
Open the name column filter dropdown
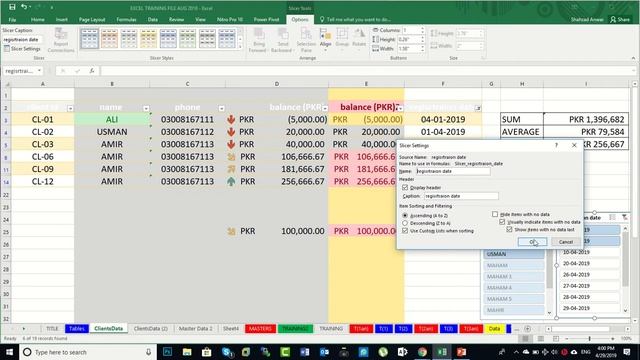146,108
